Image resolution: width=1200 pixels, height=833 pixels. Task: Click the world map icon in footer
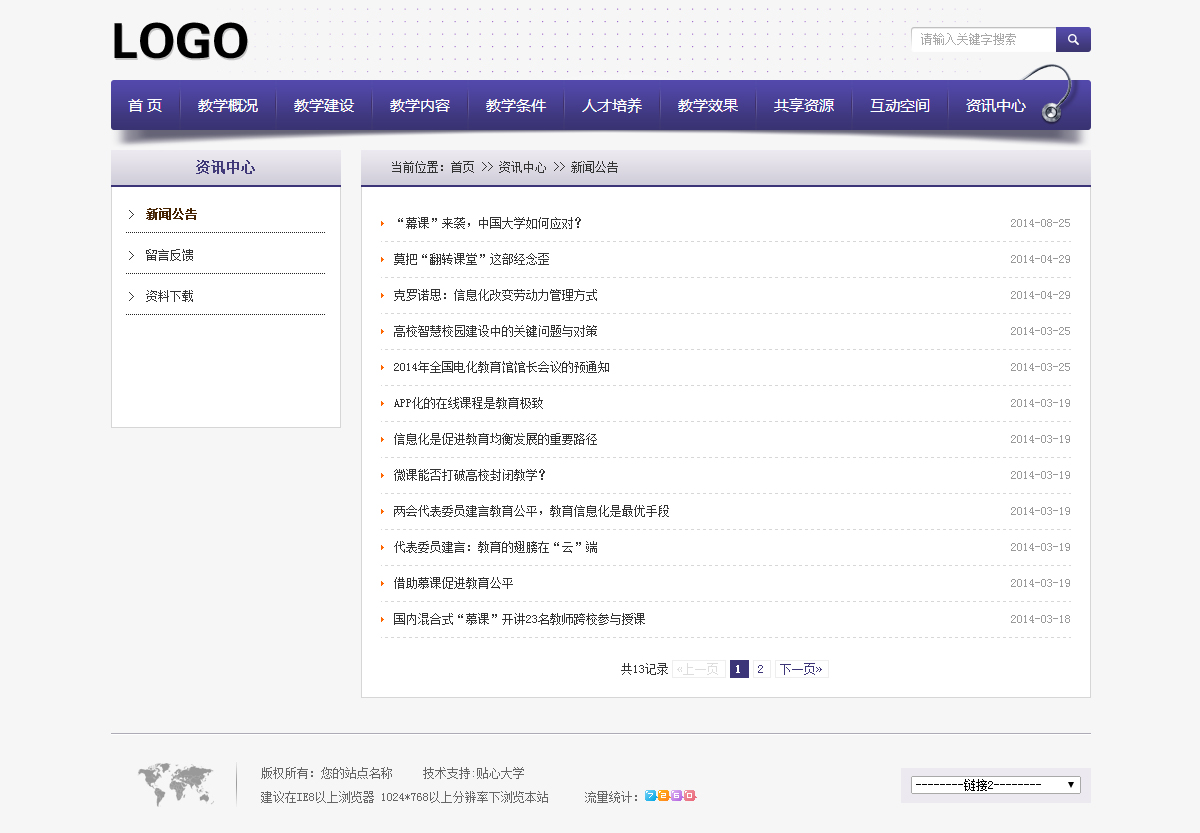point(175,783)
